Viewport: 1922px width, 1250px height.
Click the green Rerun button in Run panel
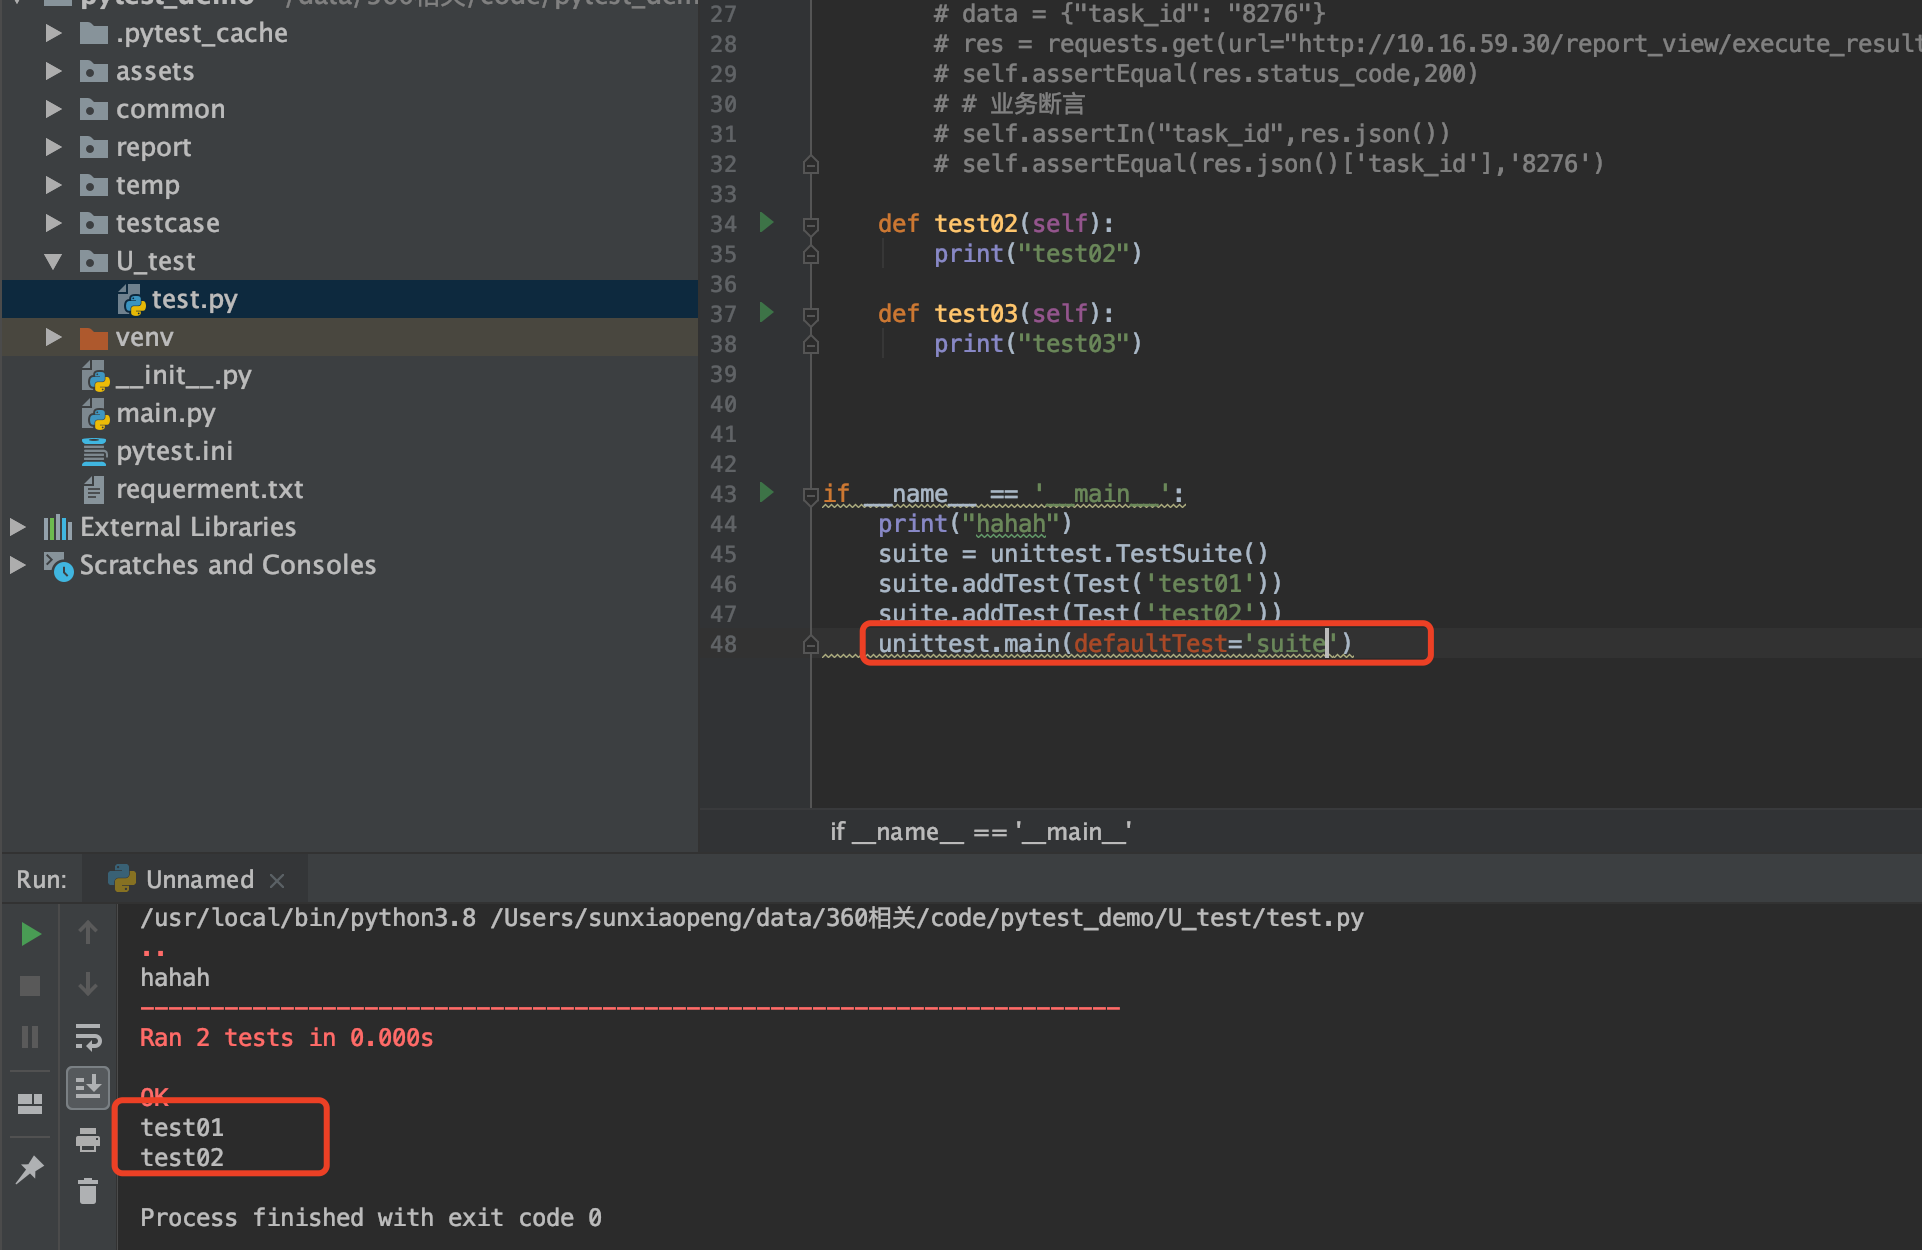31,934
